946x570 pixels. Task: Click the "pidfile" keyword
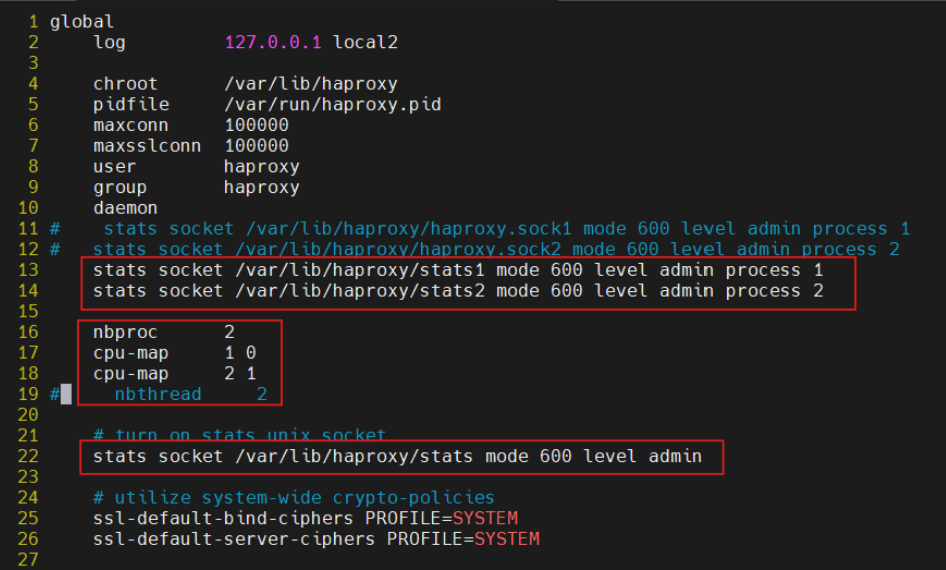(130, 104)
